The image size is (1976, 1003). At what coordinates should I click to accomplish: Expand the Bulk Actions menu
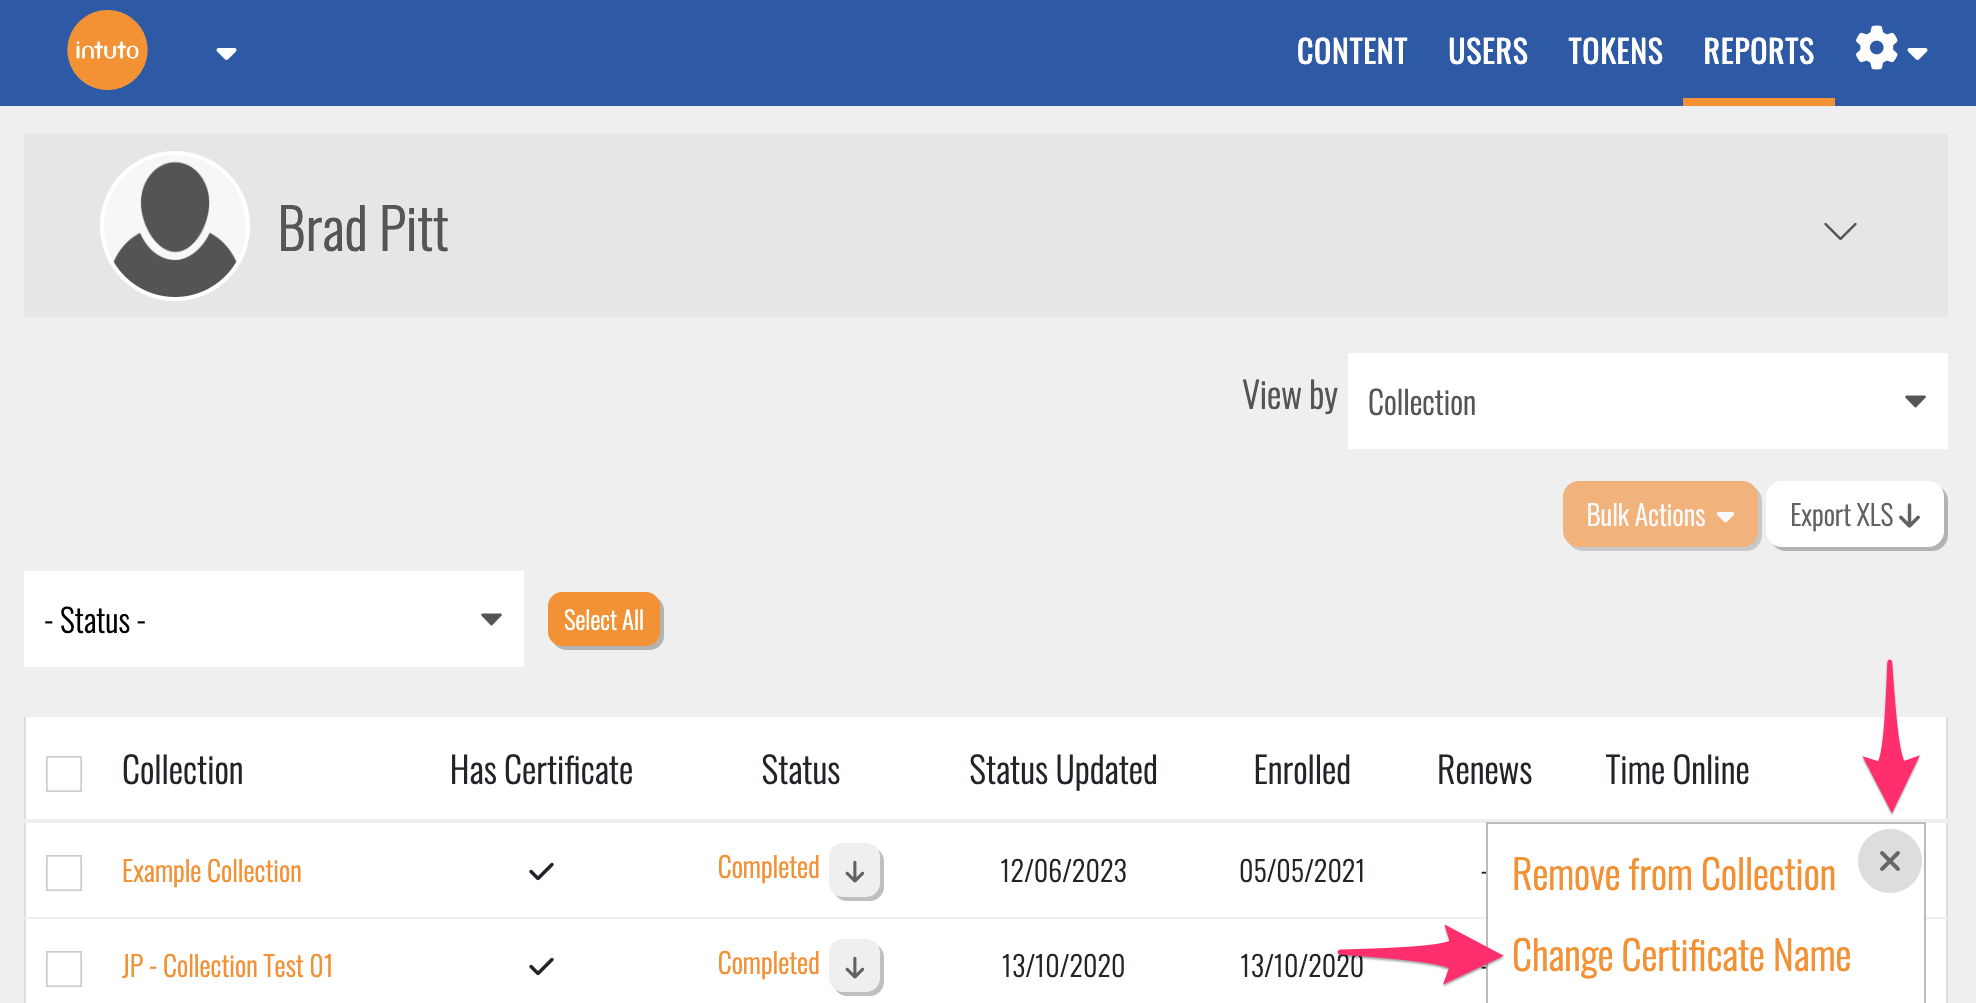1660,515
